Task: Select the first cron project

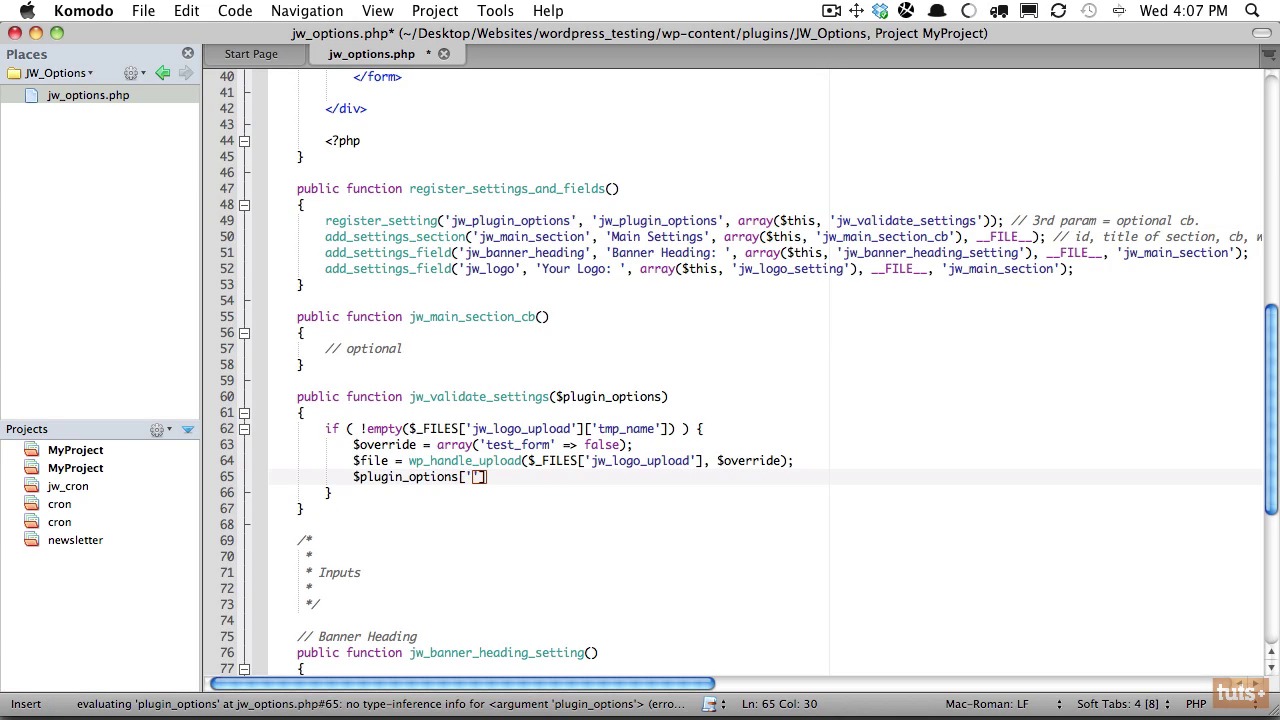Action: (x=59, y=504)
